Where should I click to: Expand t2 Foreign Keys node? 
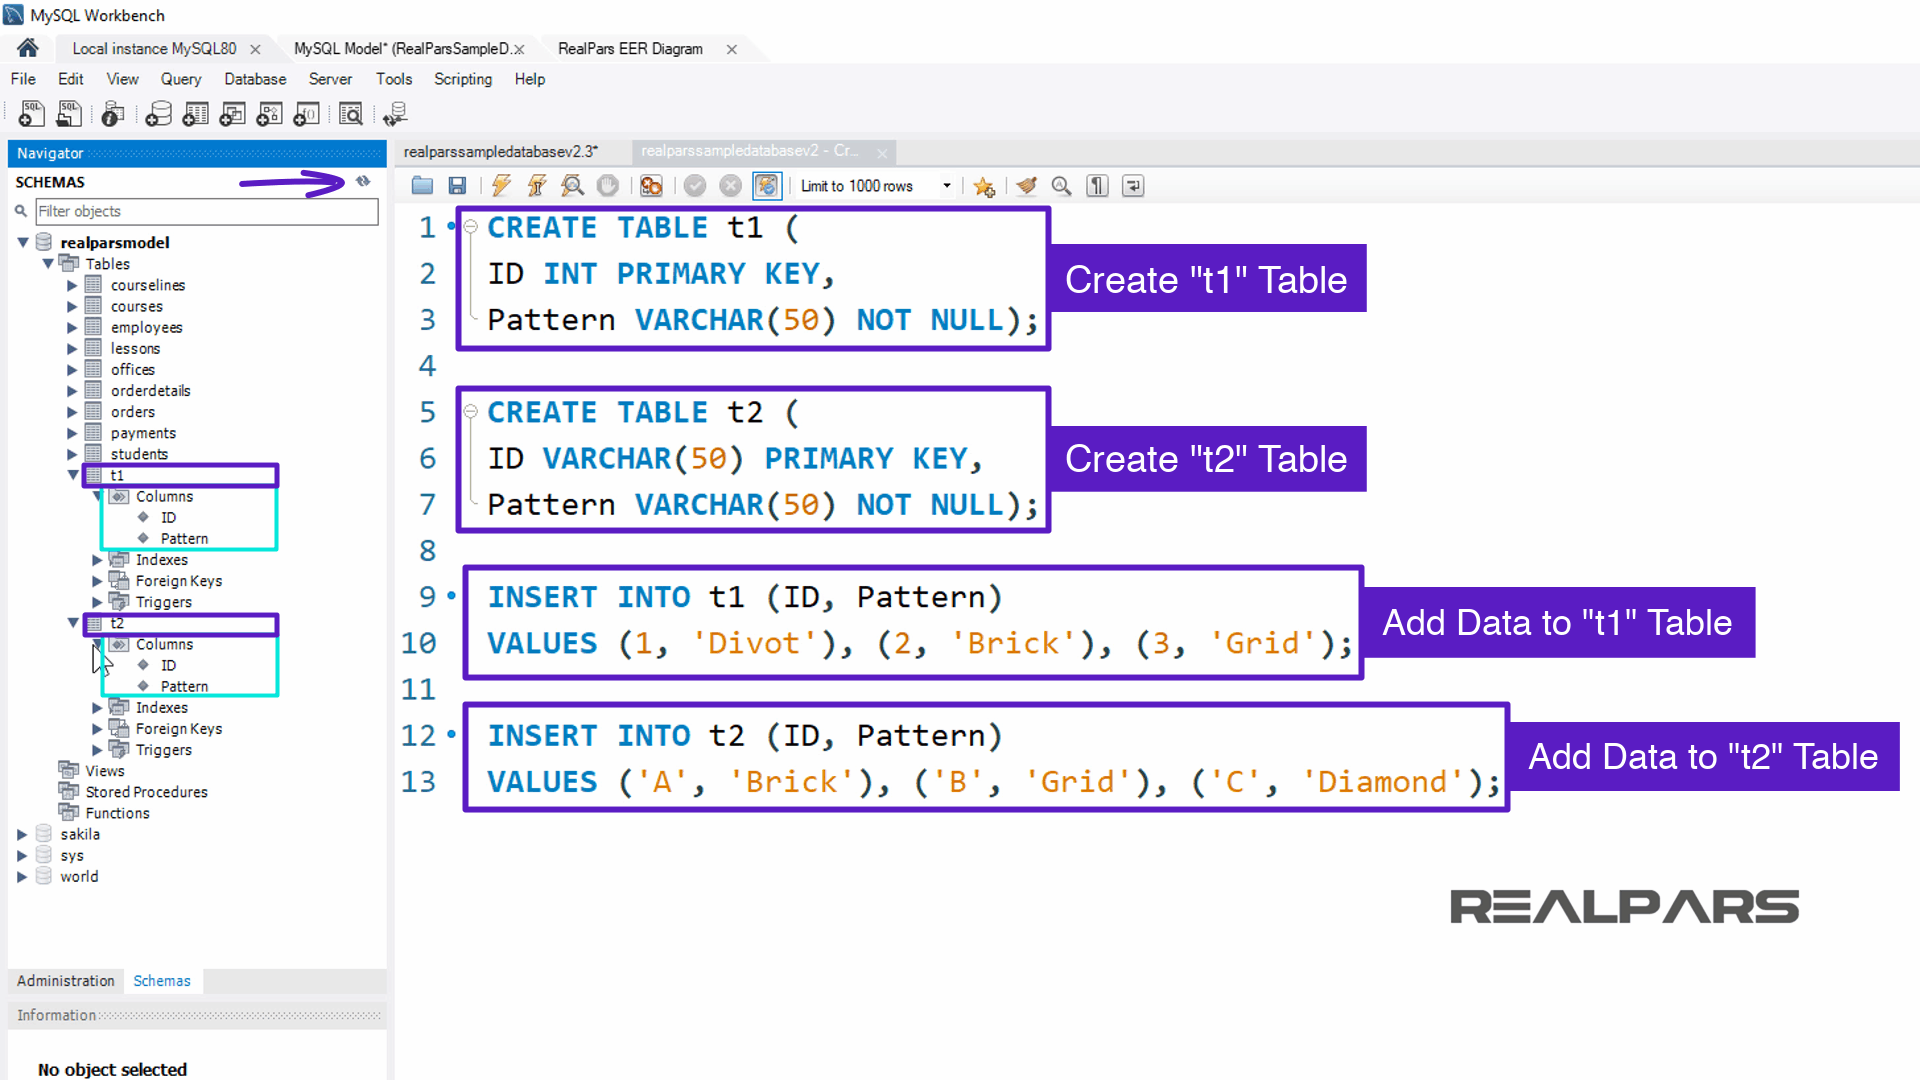coord(97,729)
